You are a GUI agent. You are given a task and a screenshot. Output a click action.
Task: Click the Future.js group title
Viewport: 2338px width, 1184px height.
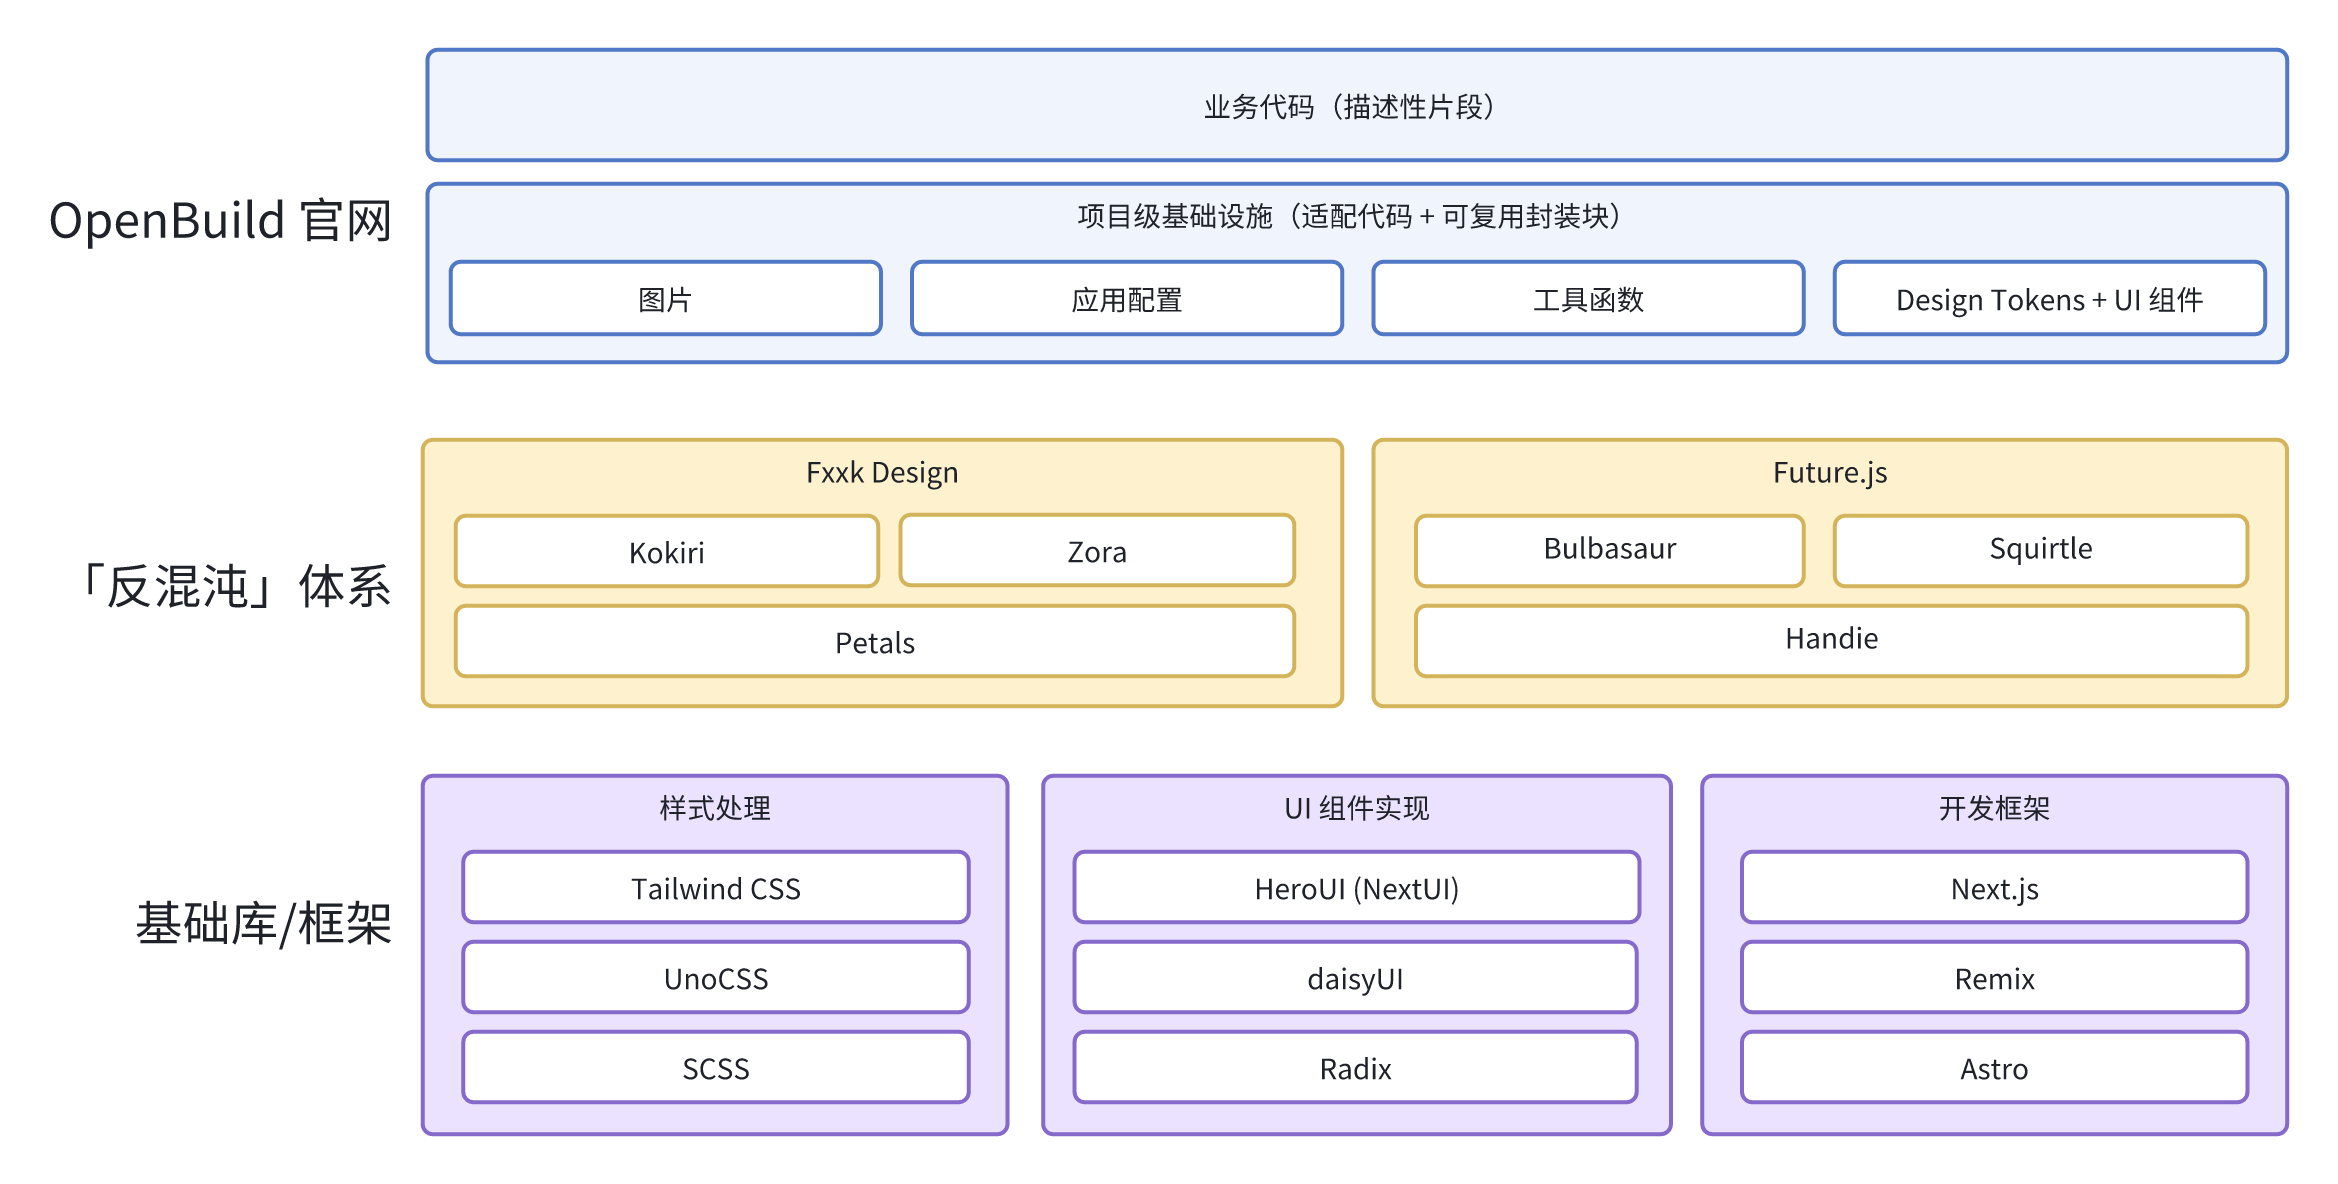coord(1830,472)
